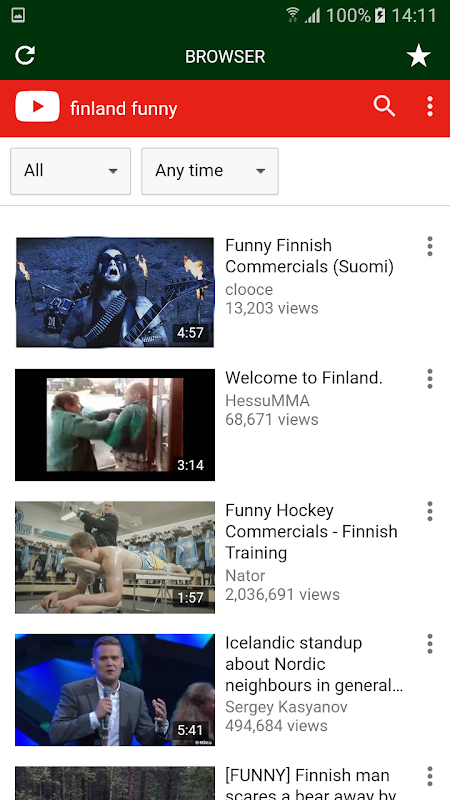450x800 pixels.
Task: Select the clooce channel name
Action: [249, 289]
